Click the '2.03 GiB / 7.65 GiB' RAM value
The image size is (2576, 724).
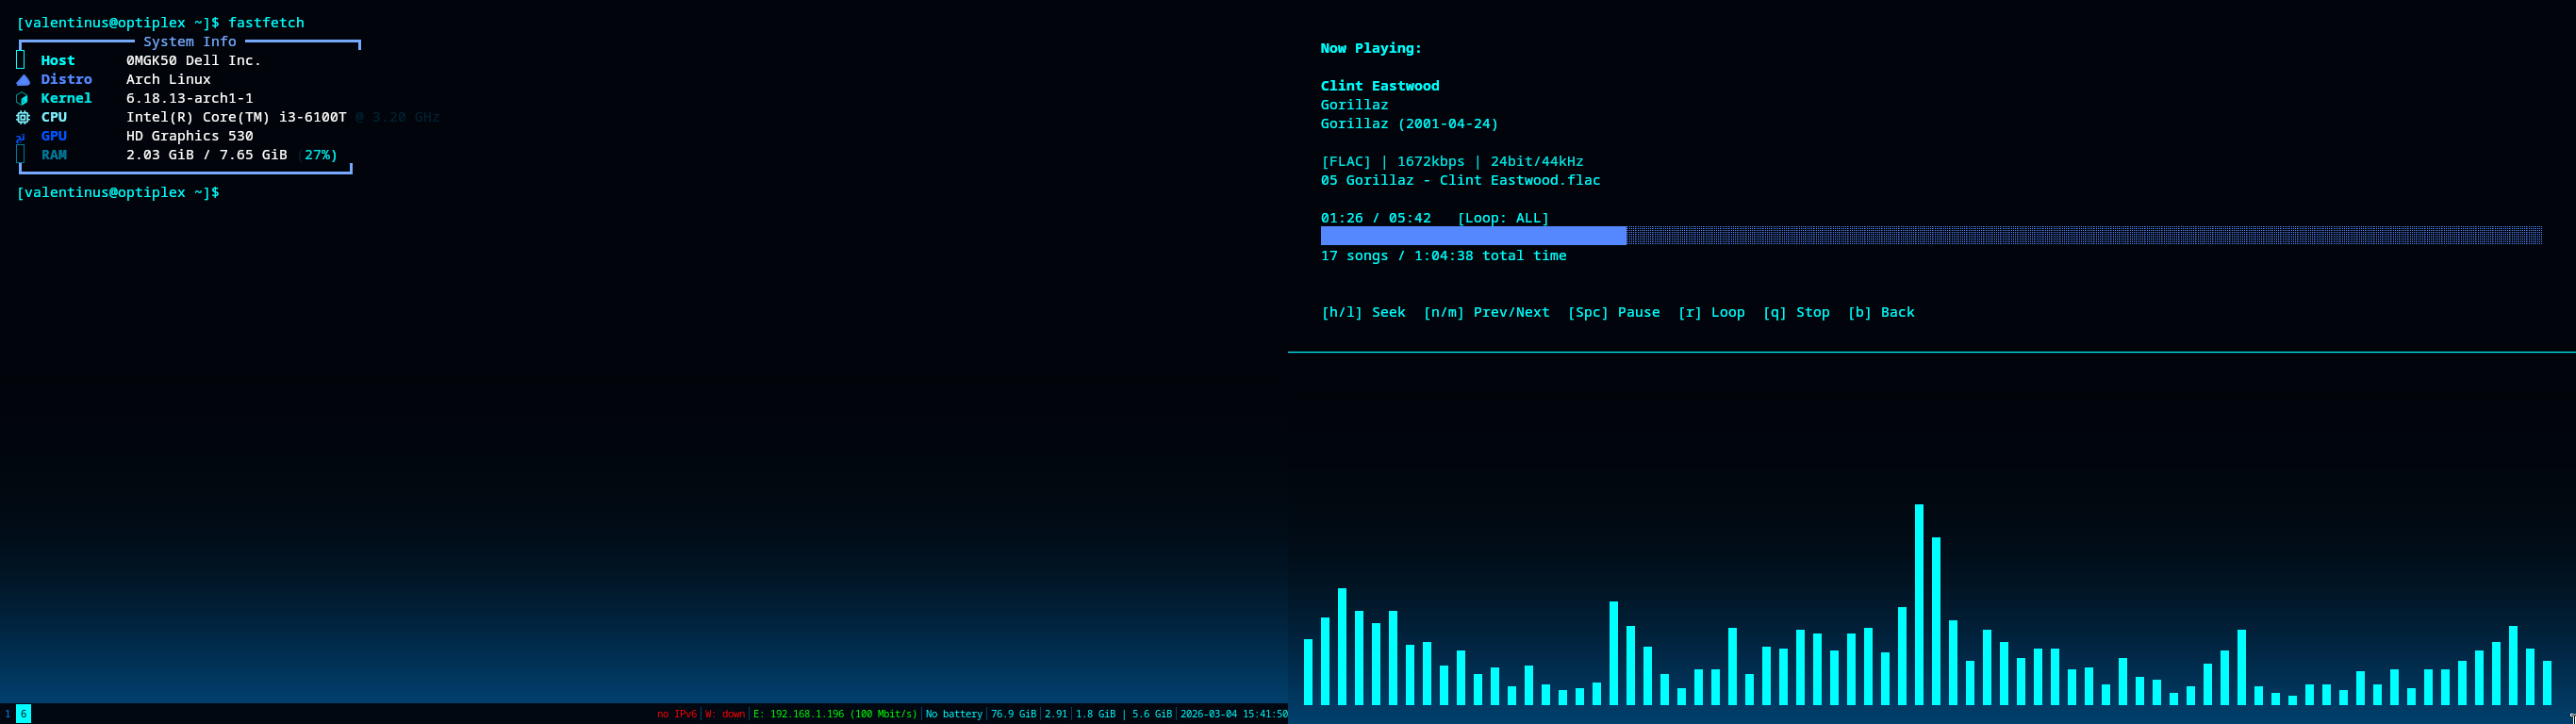tap(207, 156)
